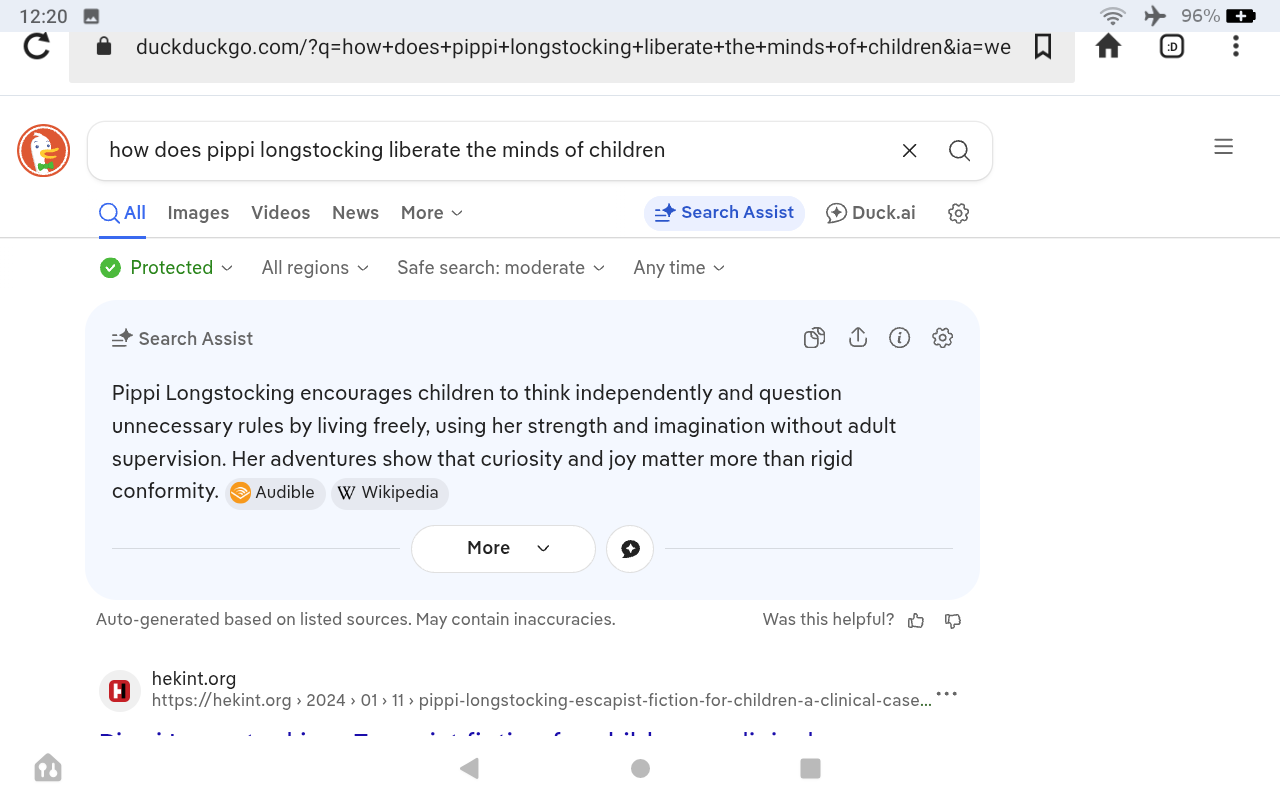Open browser three-dot overflow menu
Image resolution: width=1280 pixels, height=800 pixels.
pyautogui.click(x=1236, y=46)
